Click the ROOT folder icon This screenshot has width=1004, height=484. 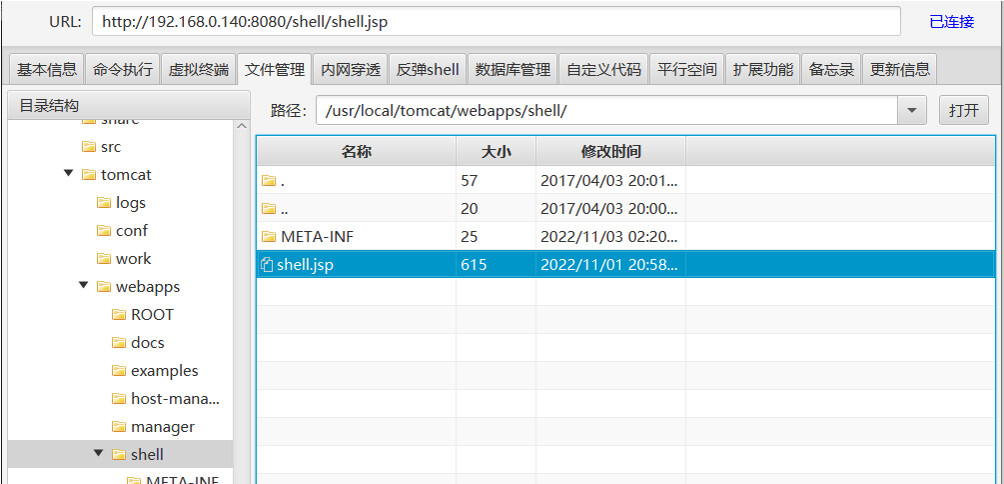pos(119,315)
